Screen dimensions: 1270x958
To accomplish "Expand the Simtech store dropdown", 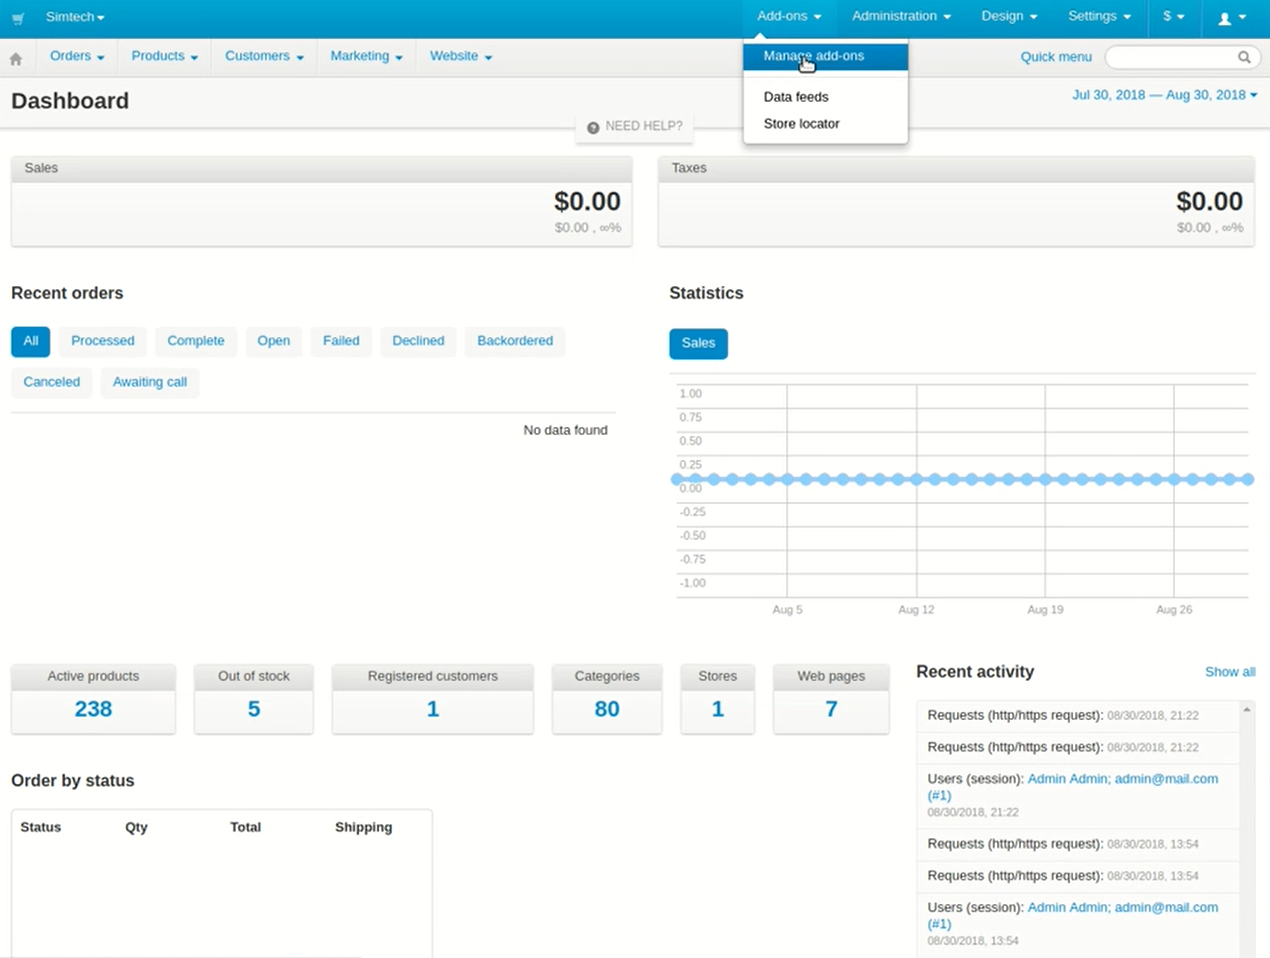I will tap(75, 17).
